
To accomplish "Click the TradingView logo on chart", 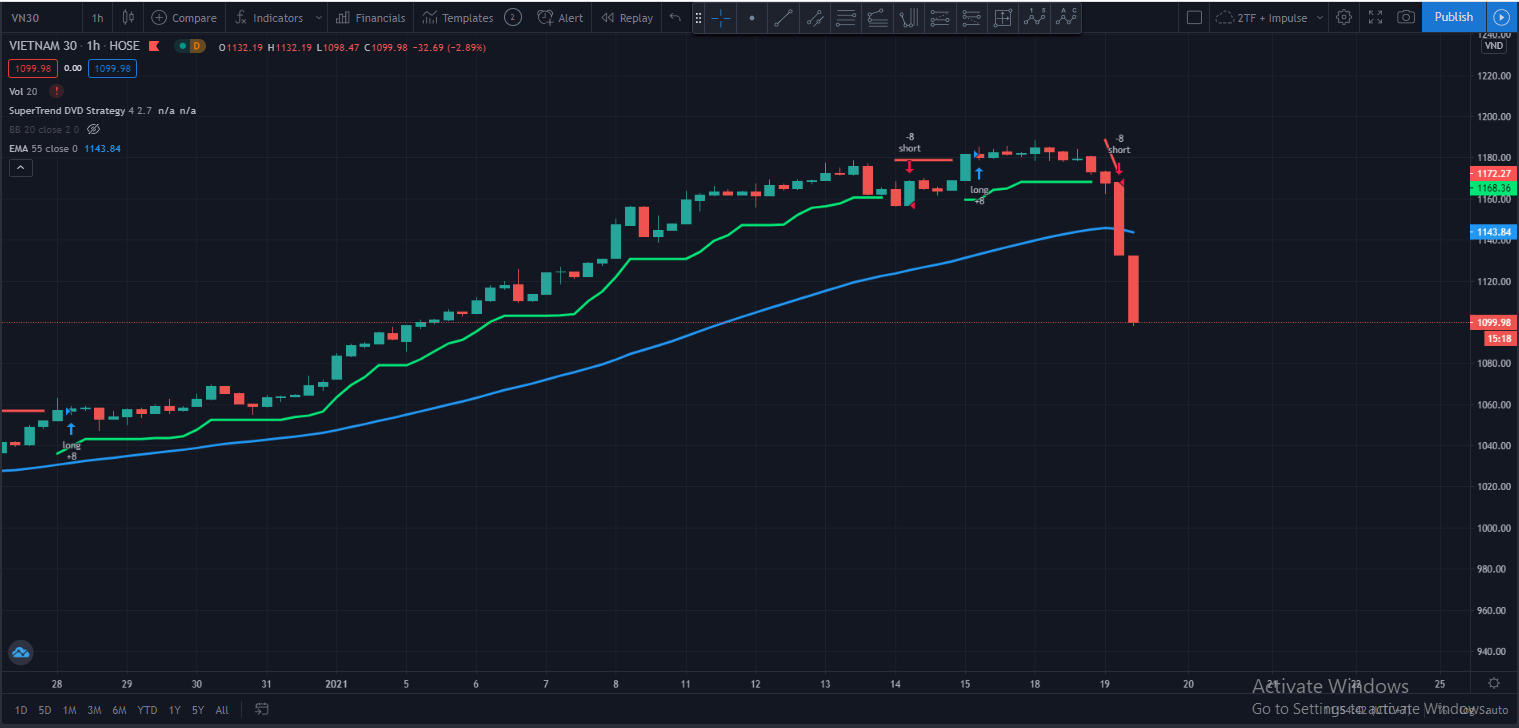I will click(20, 652).
